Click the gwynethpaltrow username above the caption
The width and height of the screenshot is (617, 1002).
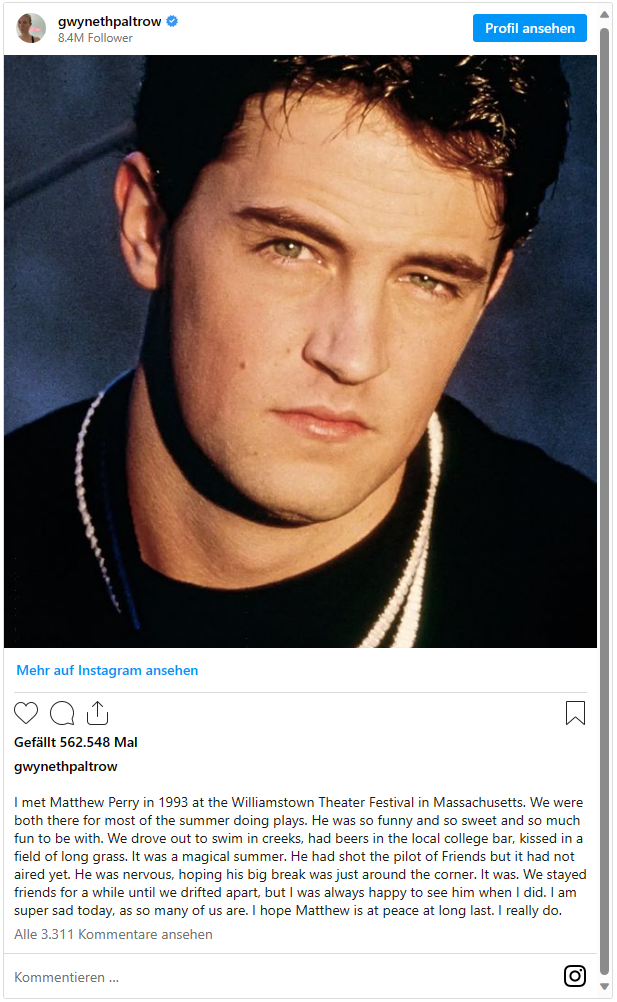coord(66,766)
